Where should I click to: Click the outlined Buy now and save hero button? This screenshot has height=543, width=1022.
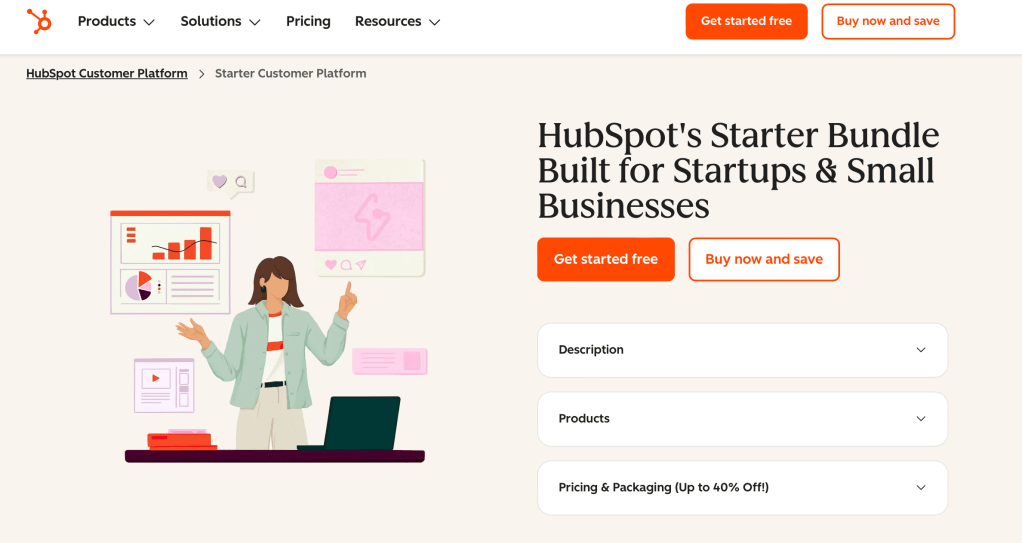click(764, 259)
